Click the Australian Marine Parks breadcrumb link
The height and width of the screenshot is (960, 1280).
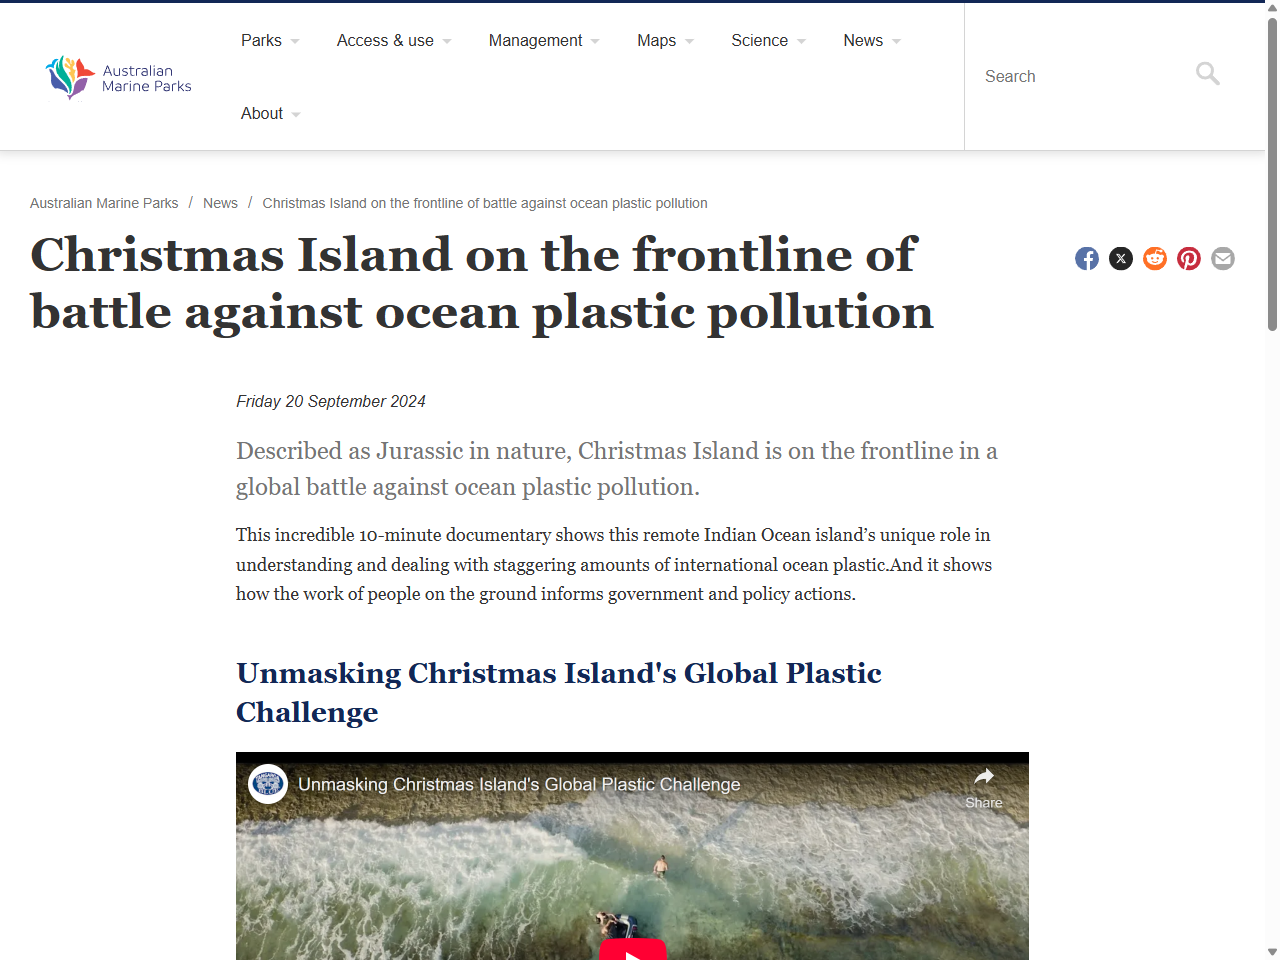pos(104,203)
